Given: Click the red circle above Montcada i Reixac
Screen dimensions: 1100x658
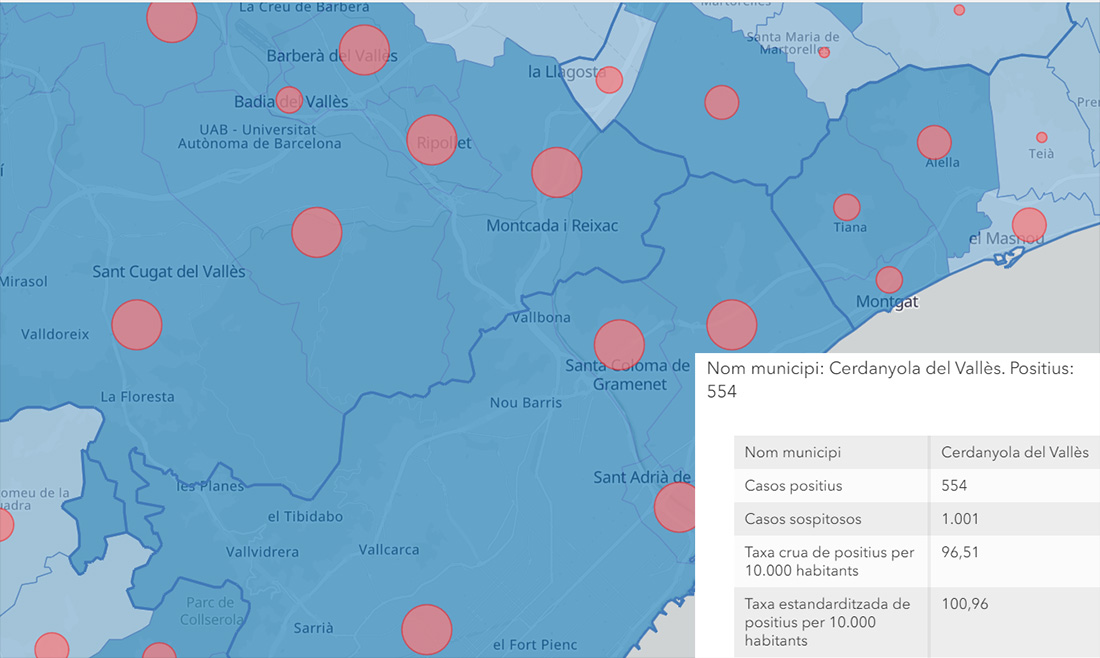Looking at the screenshot, I should pyautogui.click(x=556, y=172).
